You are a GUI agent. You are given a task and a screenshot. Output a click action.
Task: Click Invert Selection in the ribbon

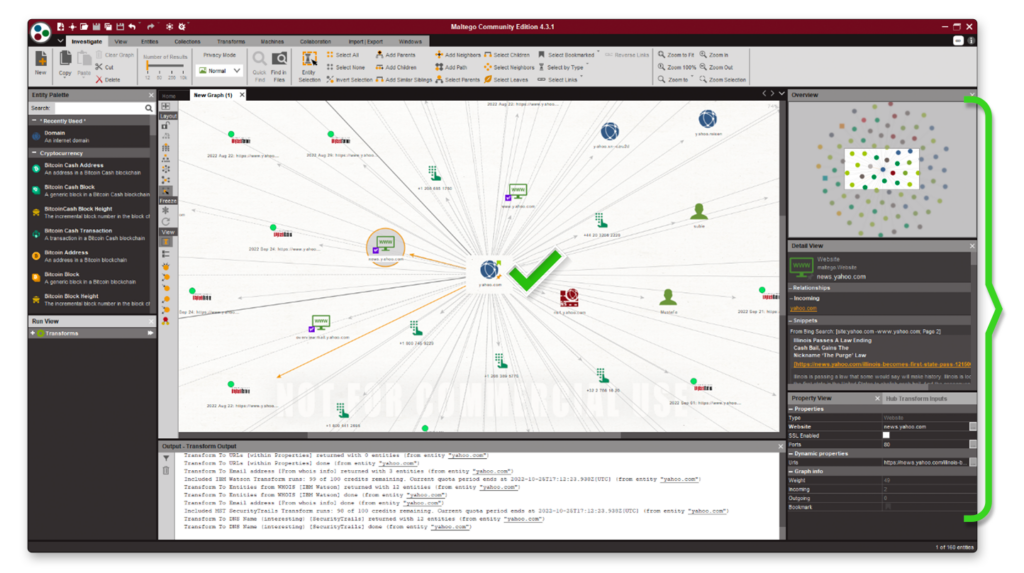pos(349,80)
